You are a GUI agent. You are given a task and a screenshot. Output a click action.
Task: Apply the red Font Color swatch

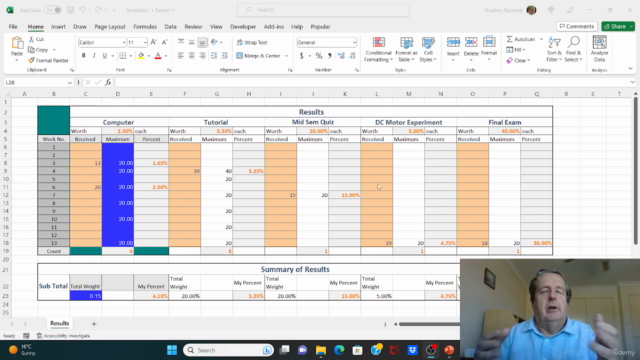(158, 56)
